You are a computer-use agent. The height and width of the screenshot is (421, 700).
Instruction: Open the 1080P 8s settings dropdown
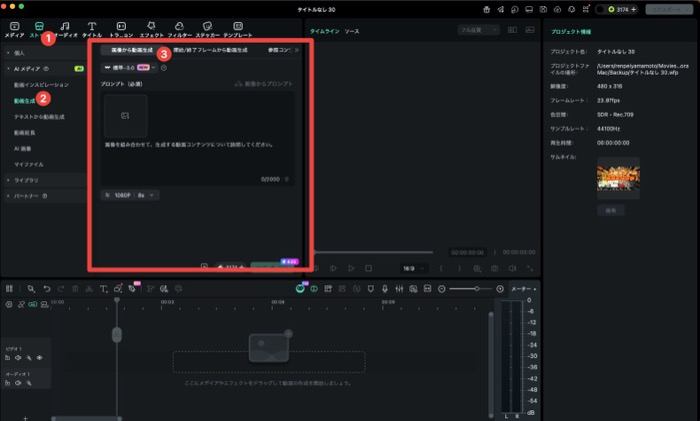tap(130, 195)
